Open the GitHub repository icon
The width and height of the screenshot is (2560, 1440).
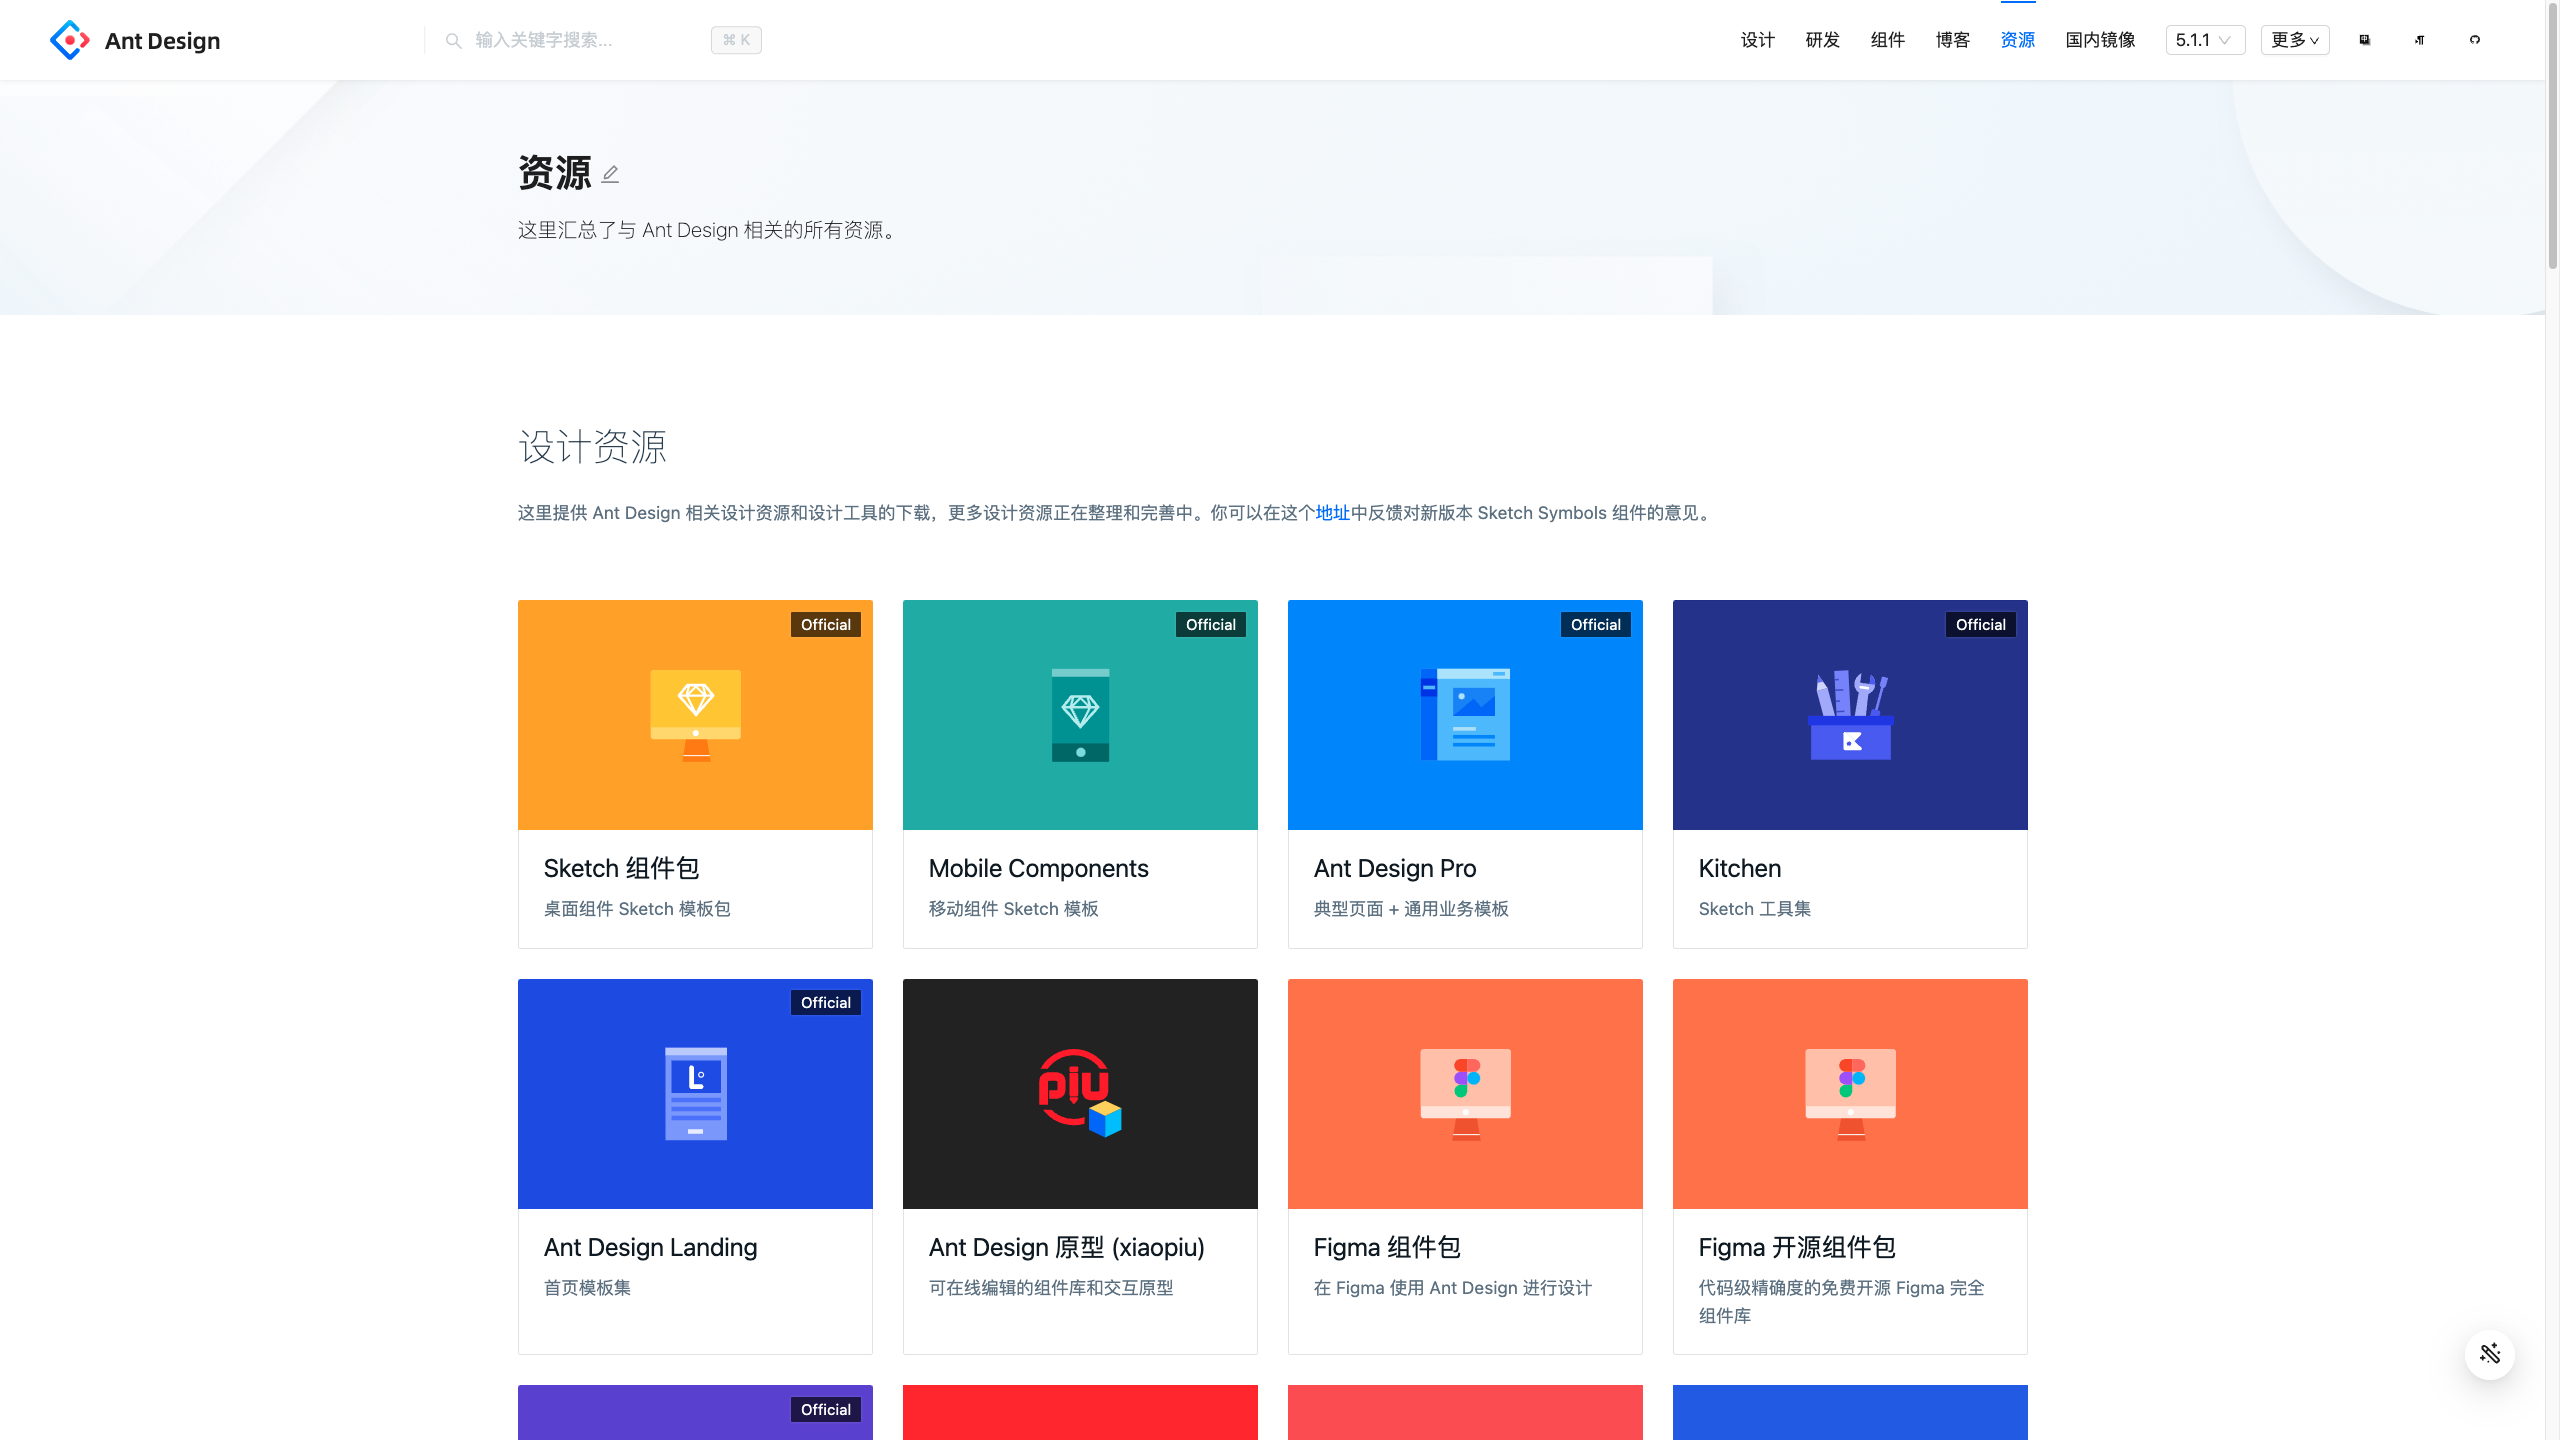pos(2474,40)
